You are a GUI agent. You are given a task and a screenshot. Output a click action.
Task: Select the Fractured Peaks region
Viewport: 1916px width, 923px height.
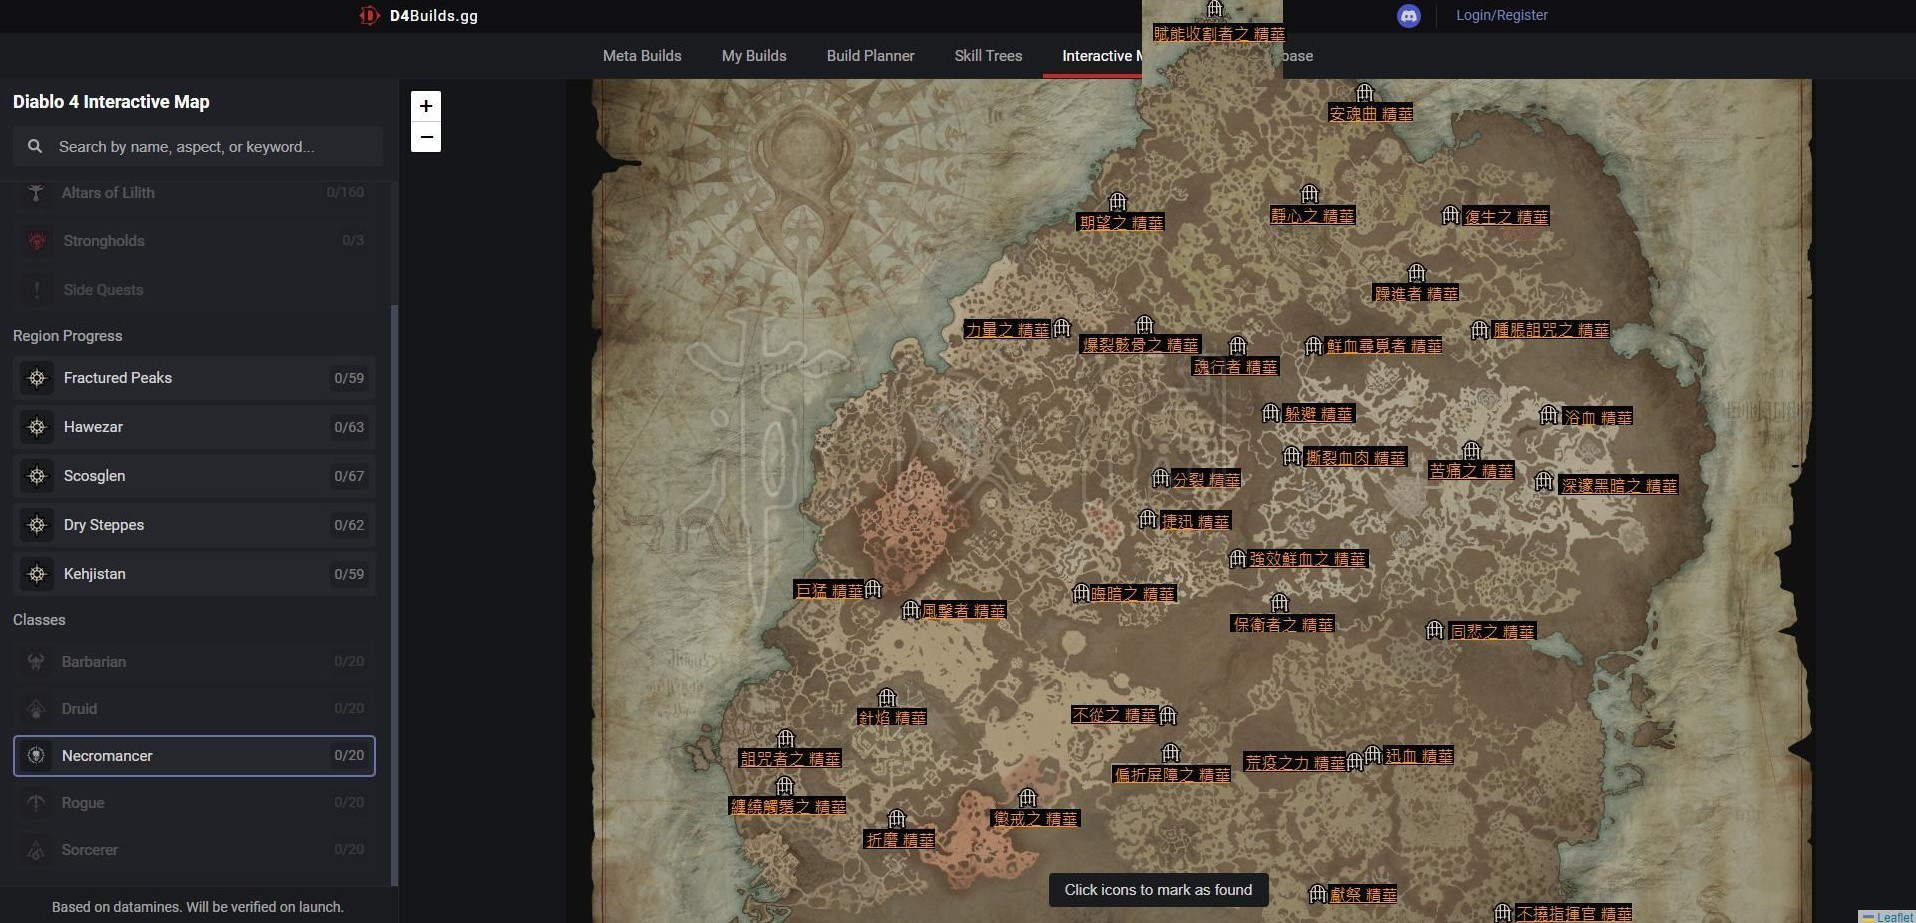click(194, 378)
